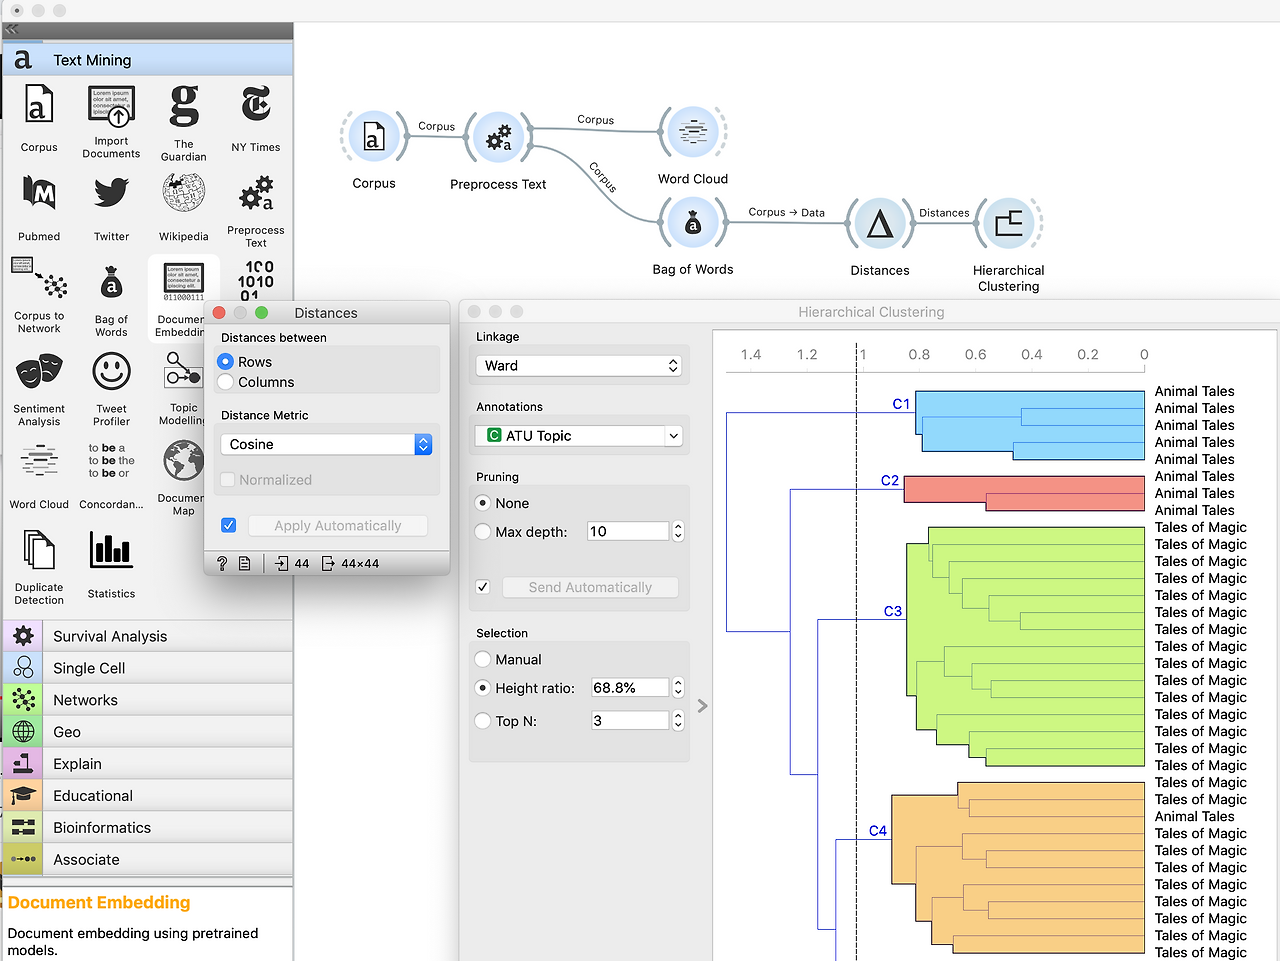Click the Top N stepper arrows
This screenshot has height=961, width=1280.
[678, 721]
